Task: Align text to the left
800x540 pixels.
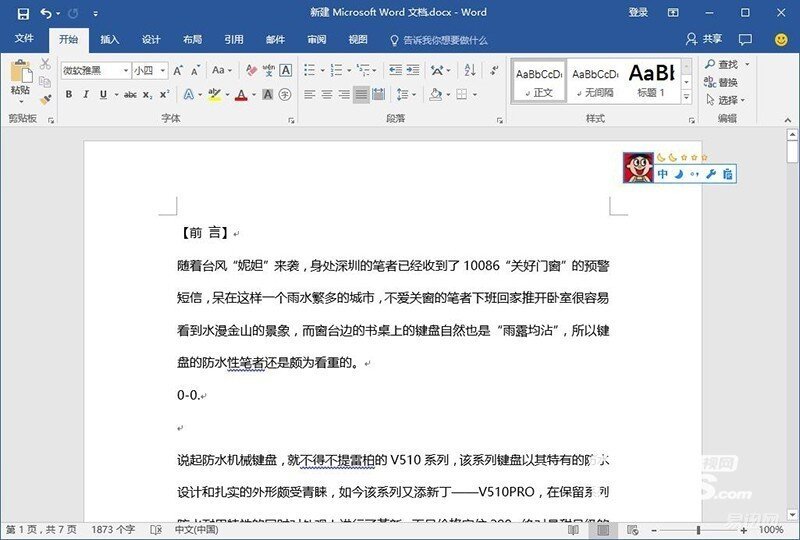Action: coord(310,94)
